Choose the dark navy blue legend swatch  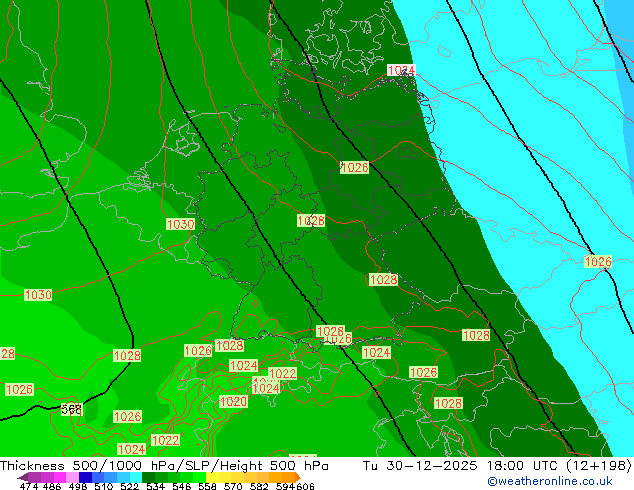pyautogui.click(x=85, y=477)
